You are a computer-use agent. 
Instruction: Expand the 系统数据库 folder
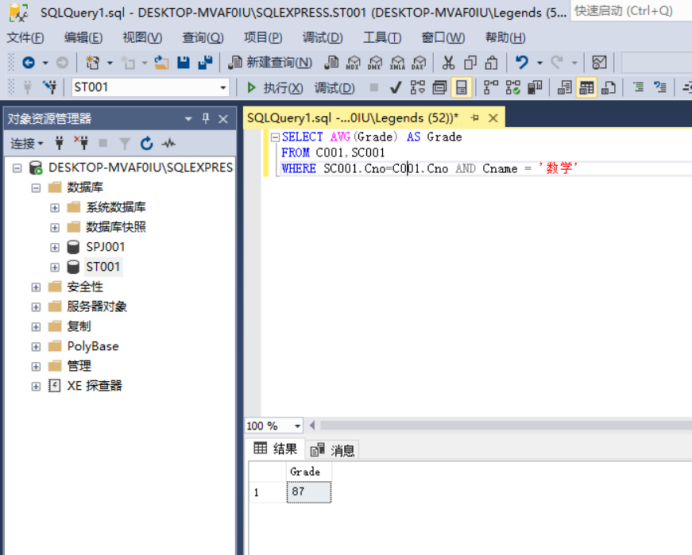[x=55, y=207]
